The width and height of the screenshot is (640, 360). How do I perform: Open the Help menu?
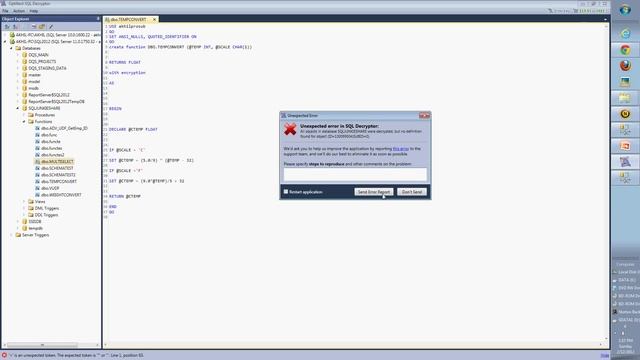point(33,11)
